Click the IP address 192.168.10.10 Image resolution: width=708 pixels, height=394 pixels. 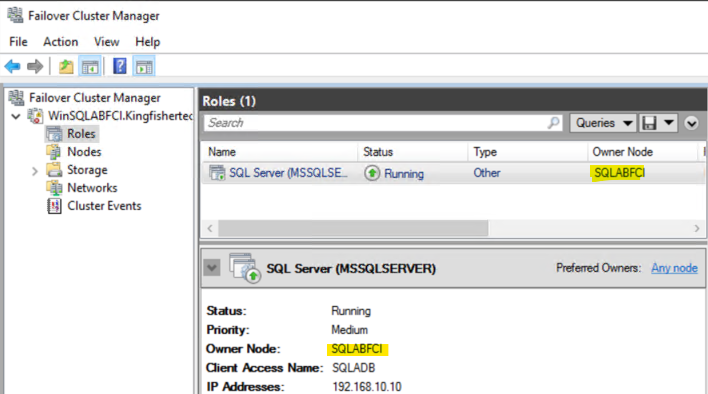[x=367, y=387]
